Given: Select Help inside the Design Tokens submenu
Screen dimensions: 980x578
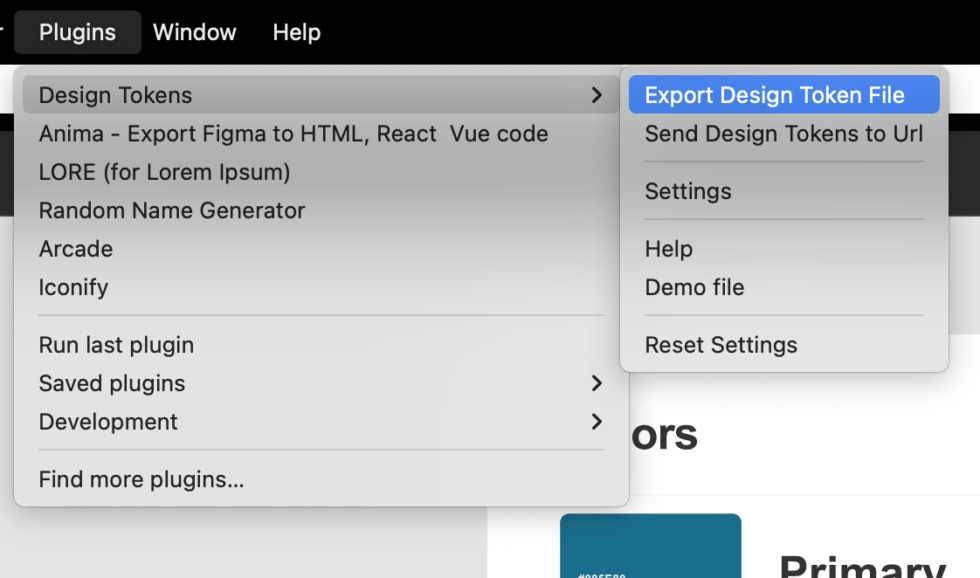Looking at the screenshot, I should (x=668, y=249).
